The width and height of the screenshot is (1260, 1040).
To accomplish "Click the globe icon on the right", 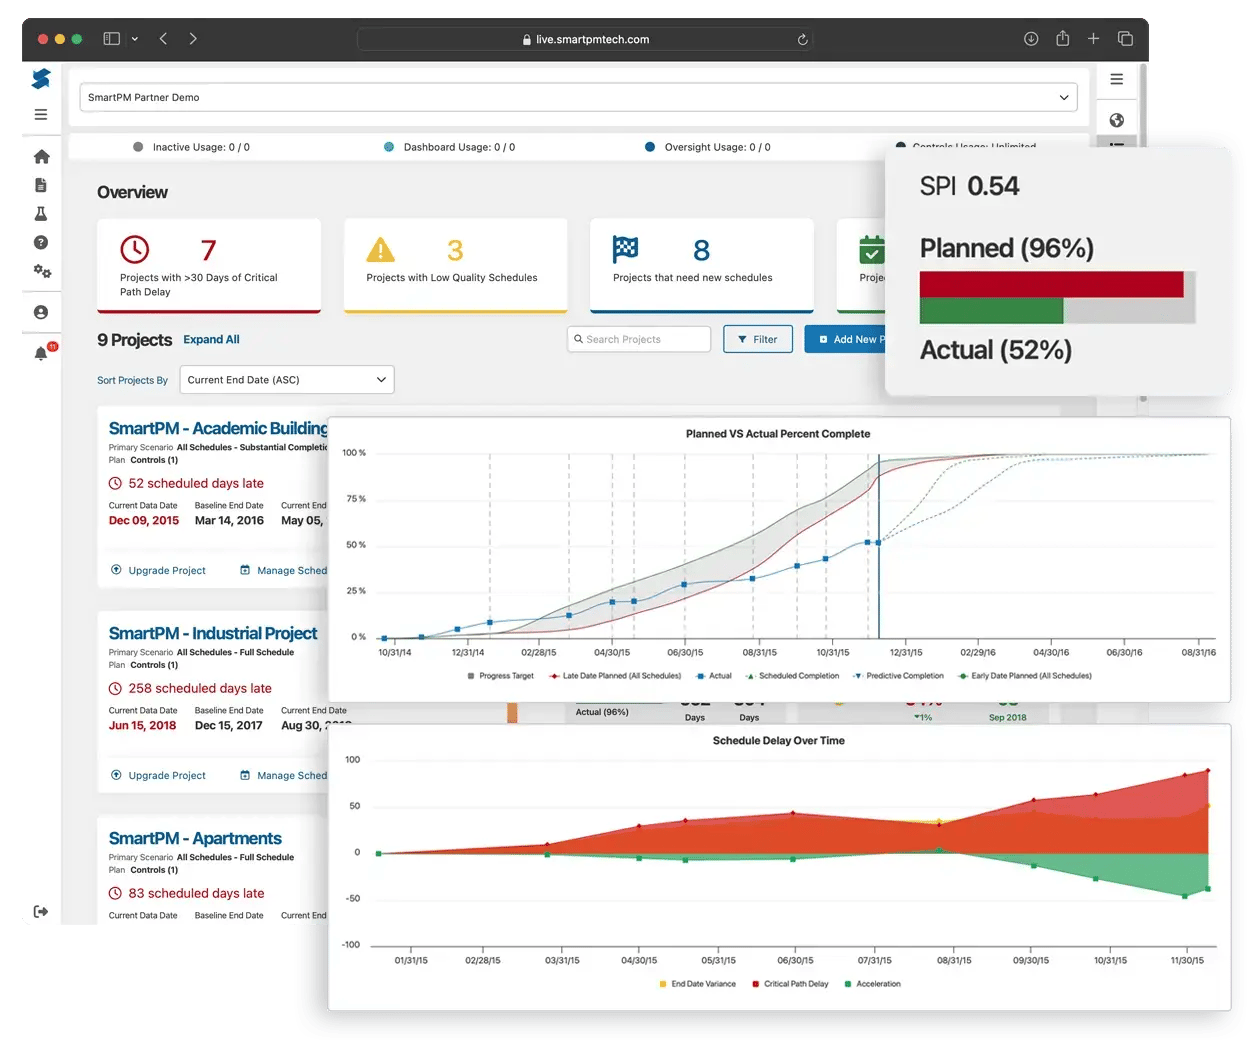I will tap(1117, 120).
